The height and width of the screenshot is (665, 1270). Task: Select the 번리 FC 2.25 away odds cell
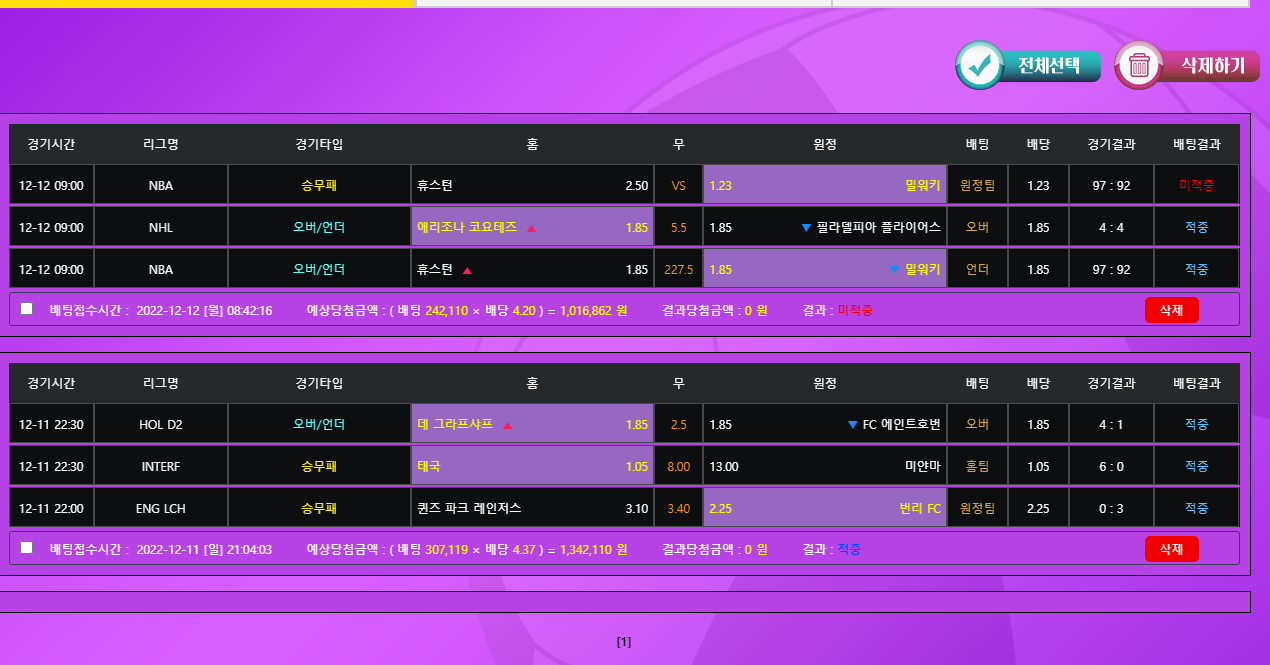point(824,508)
